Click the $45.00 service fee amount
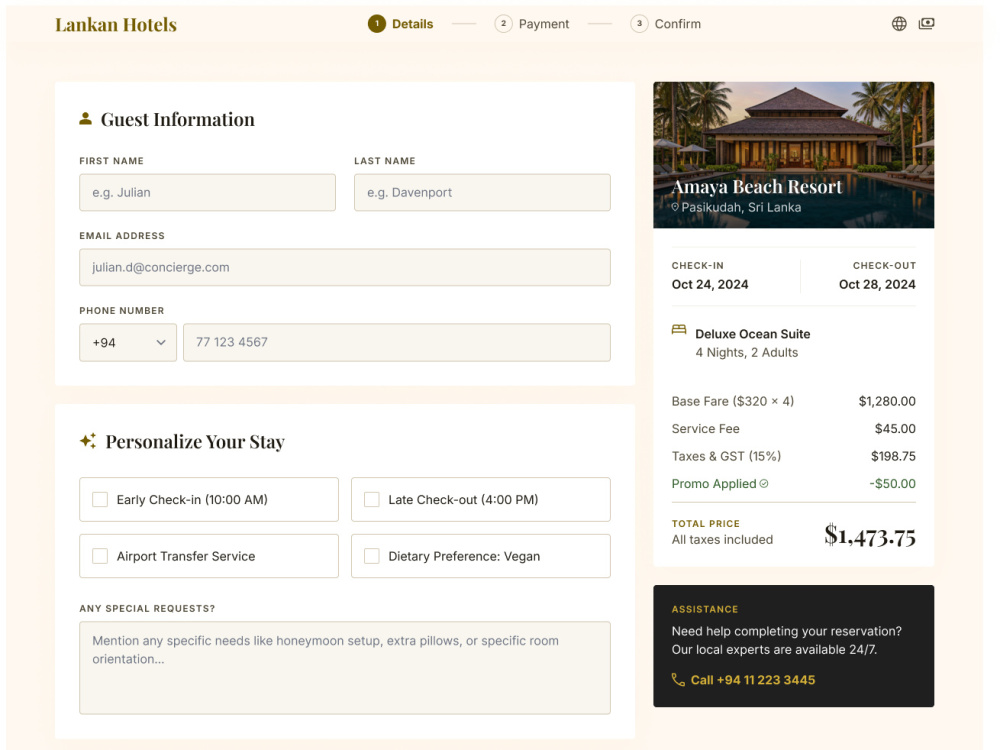 pyautogui.click(x=895, y=429)
